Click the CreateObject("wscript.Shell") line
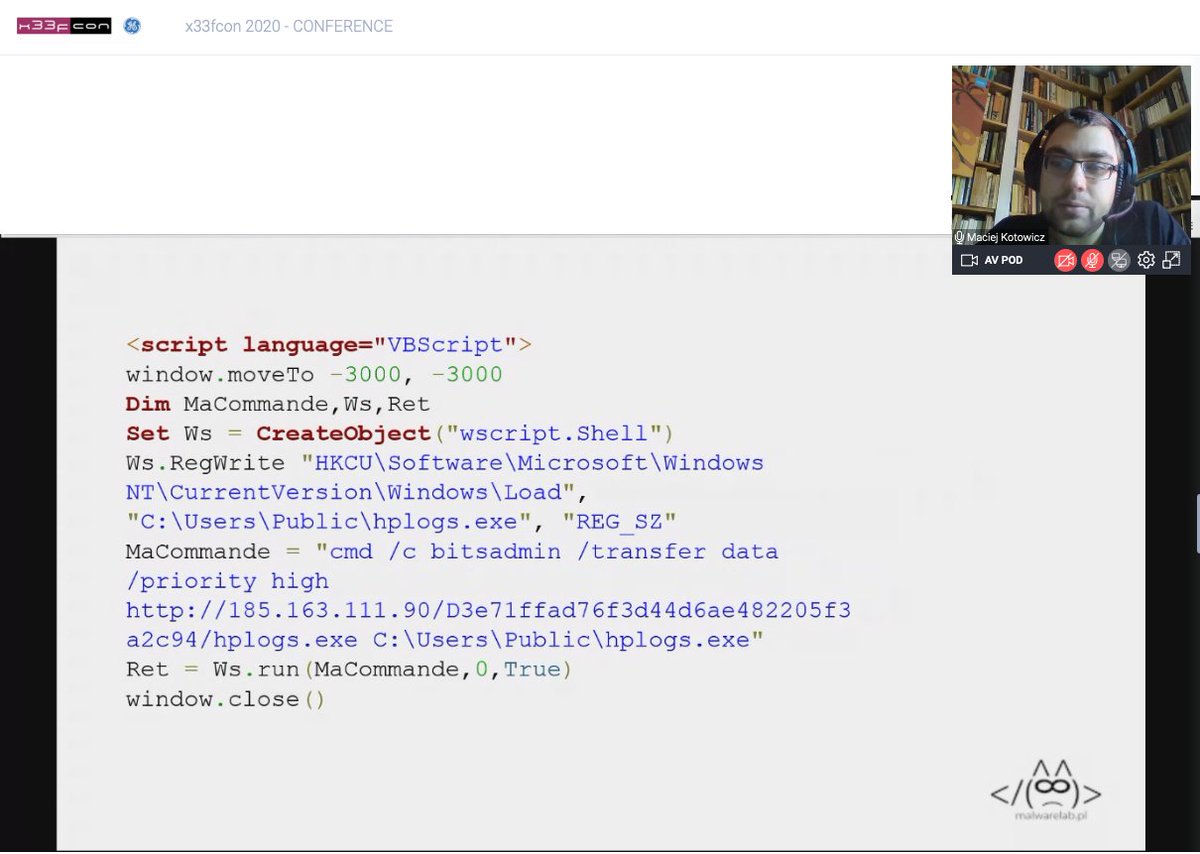Image resolution: width=1200 pixels, height=854 pixels. point(401,434)
